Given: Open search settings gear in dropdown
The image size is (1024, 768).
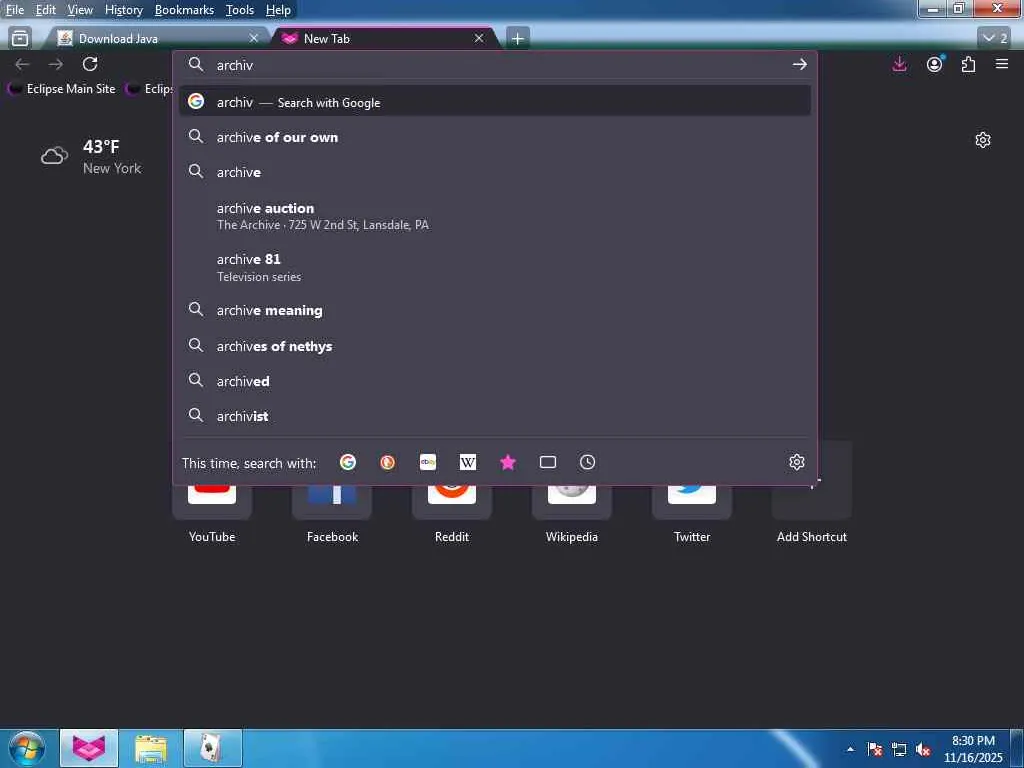Looking at the screenshot, I should click(x=797, y=462).
